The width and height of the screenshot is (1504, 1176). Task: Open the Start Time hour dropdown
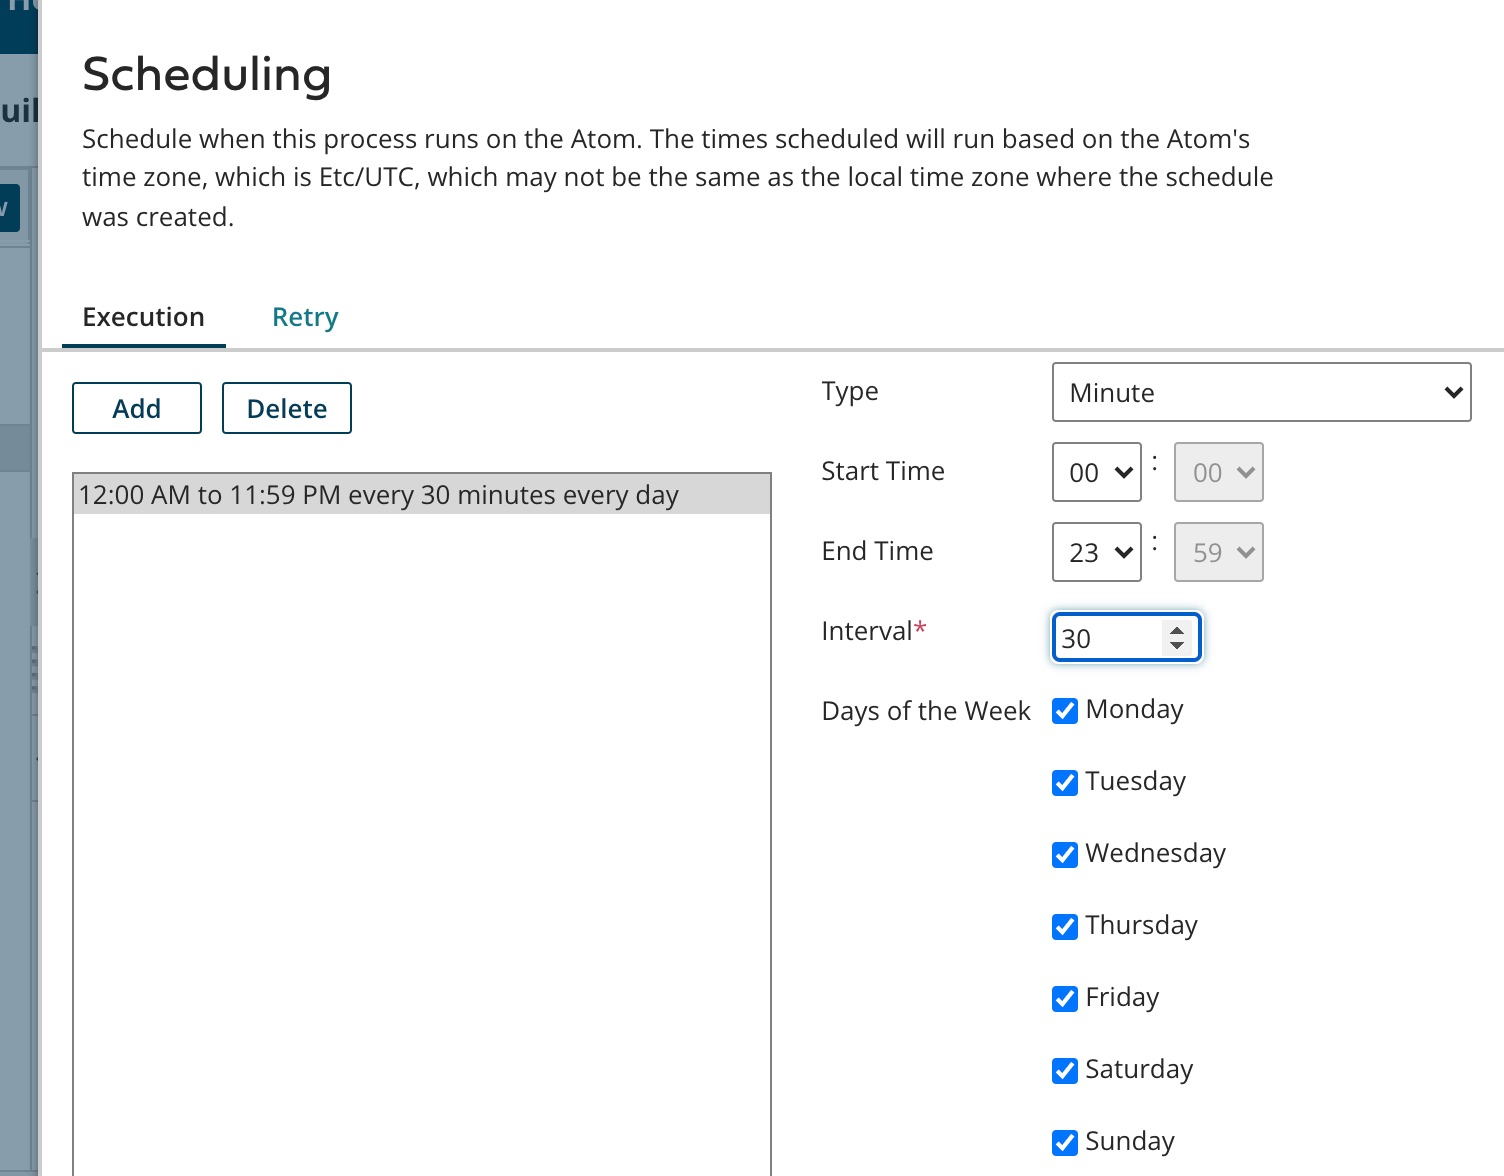(1096, 472)
